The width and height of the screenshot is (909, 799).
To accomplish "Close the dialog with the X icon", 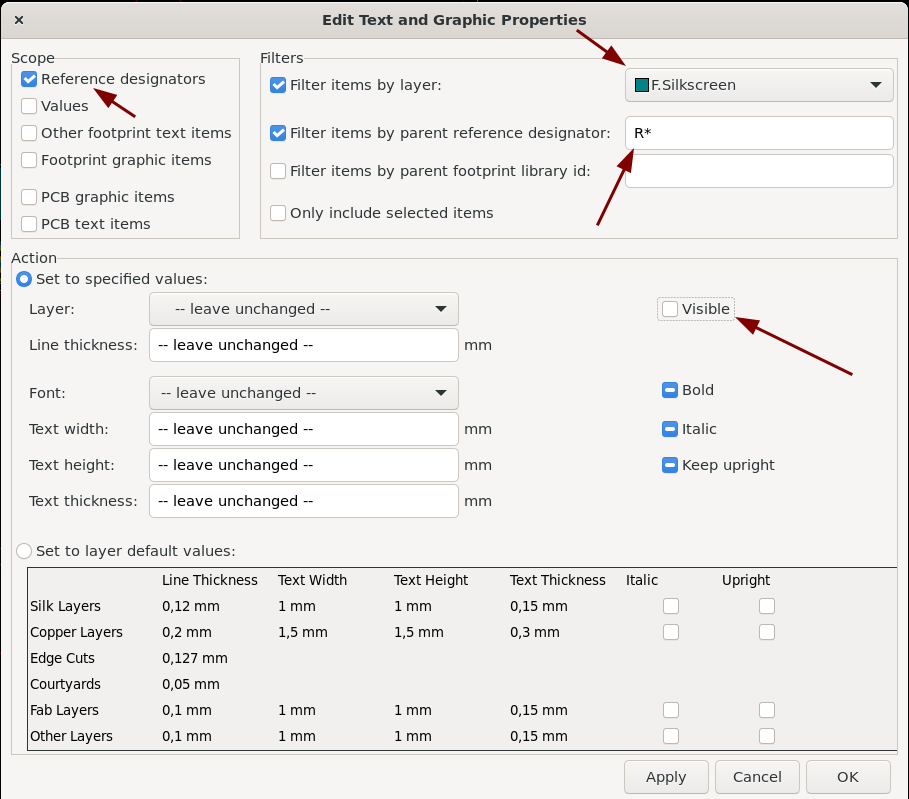I will tap(19, 20).
